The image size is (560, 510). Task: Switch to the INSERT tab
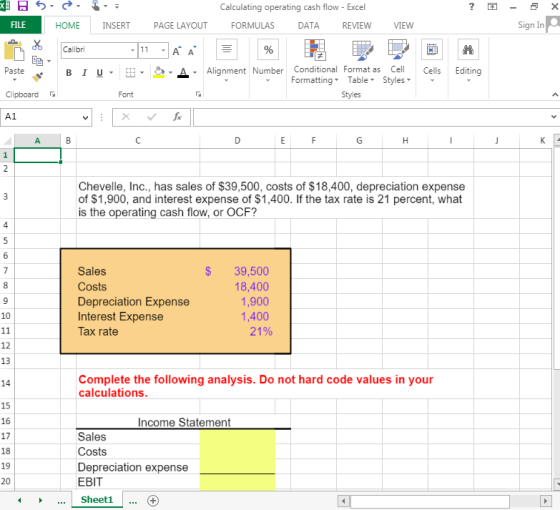coord(116,26)
